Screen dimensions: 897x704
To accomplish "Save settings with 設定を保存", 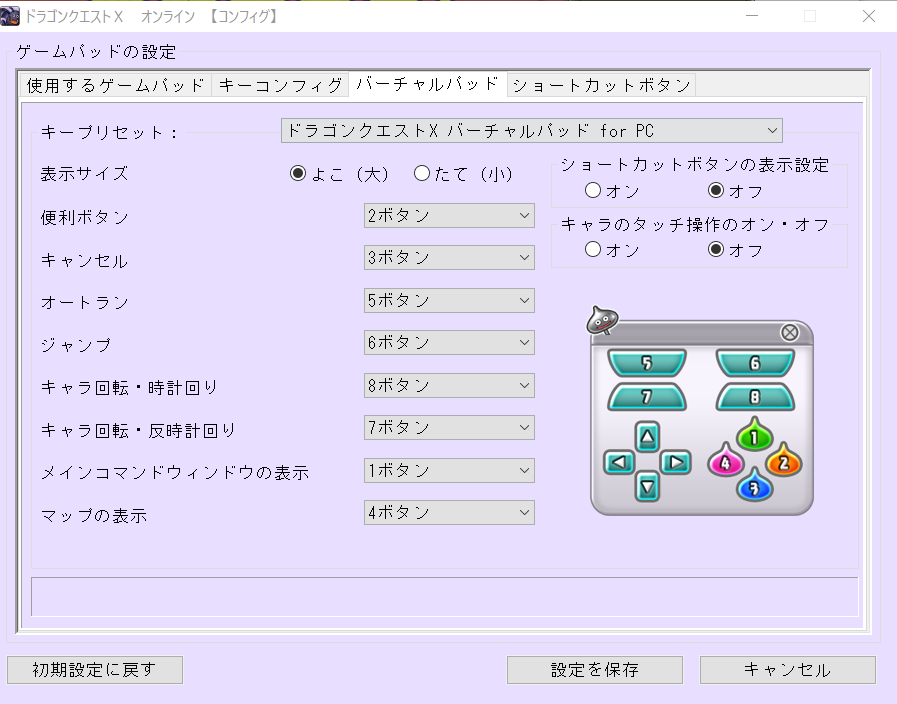I will point(594,670).
